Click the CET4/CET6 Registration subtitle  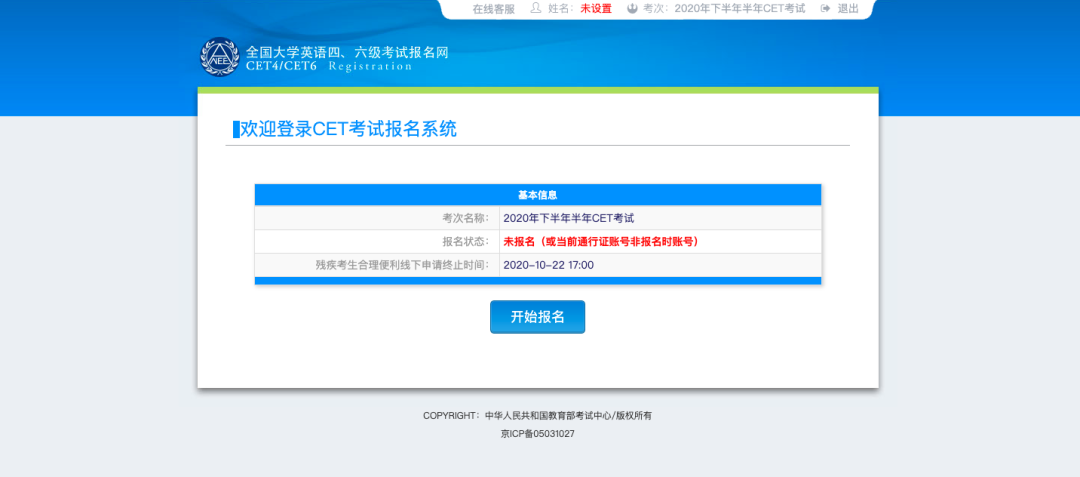[329, 67]
